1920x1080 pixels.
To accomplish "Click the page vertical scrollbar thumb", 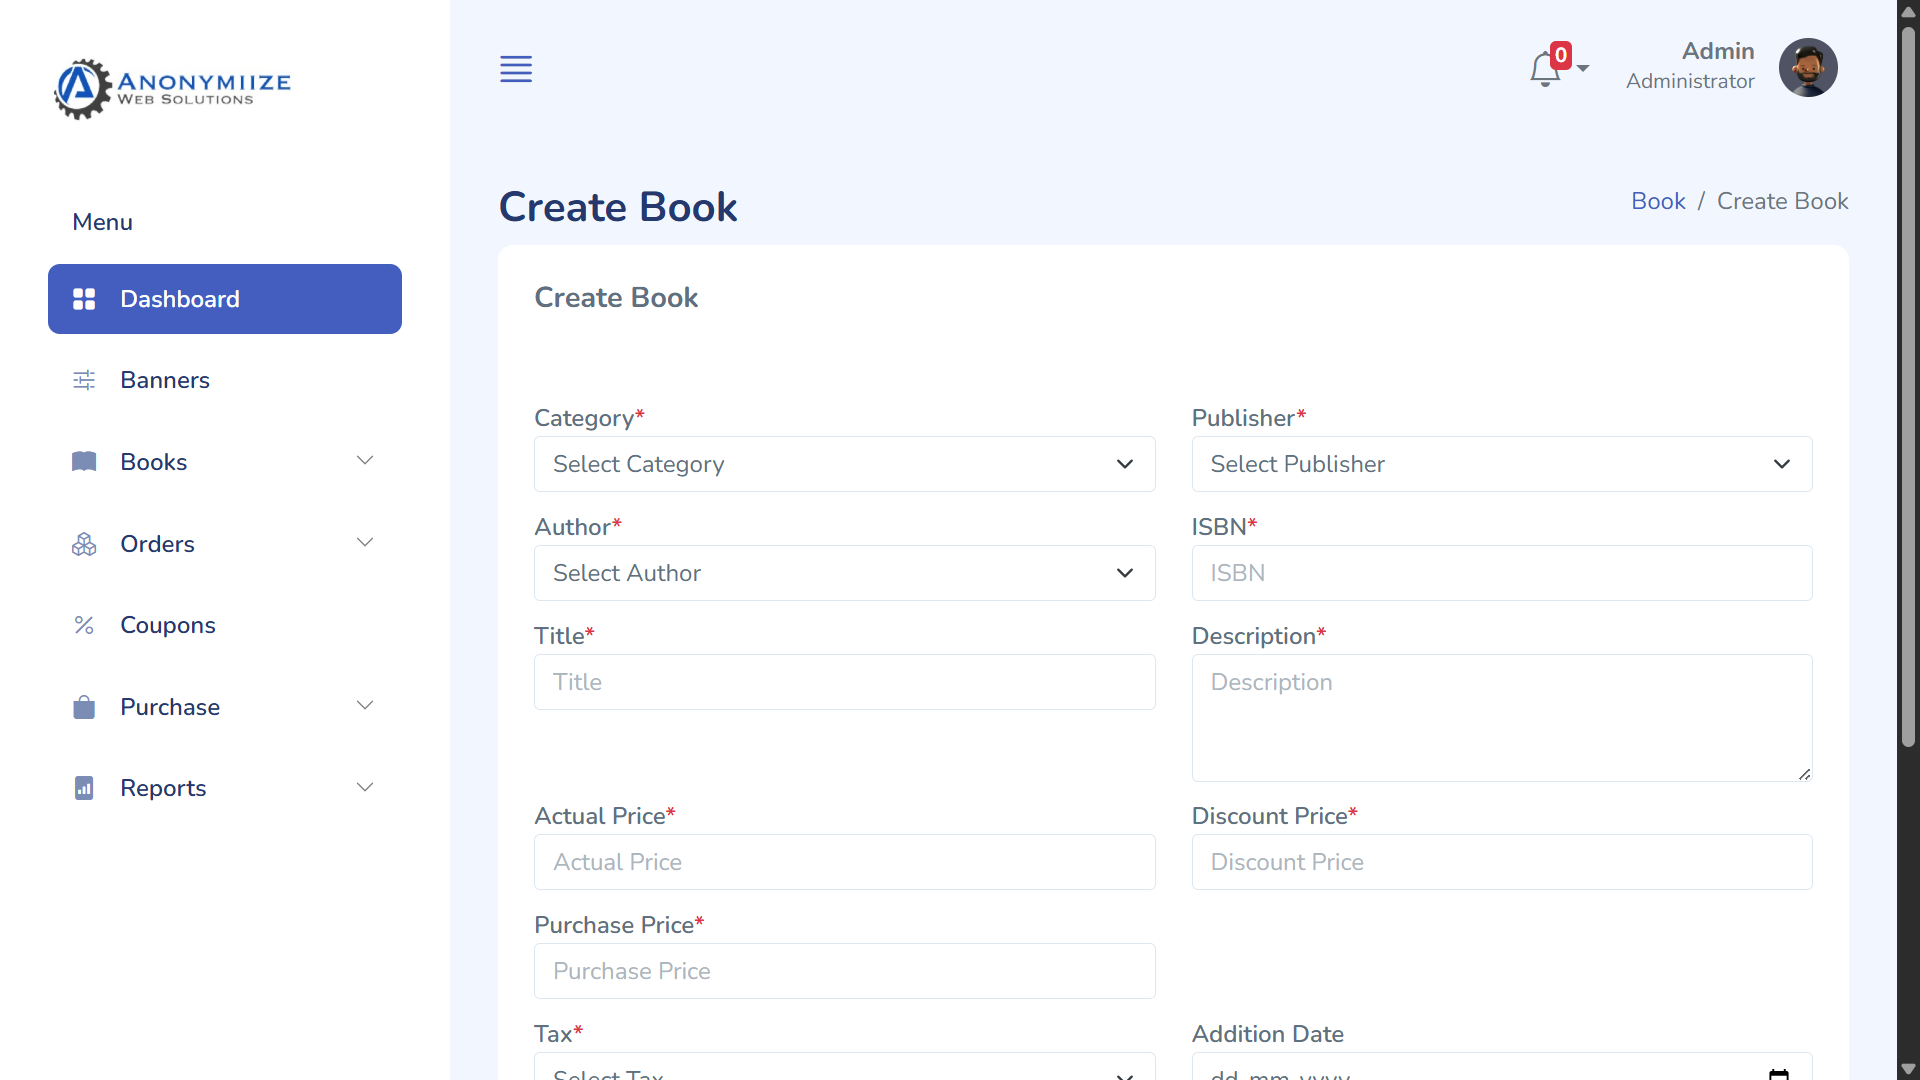I will (x=1908, y=385).
